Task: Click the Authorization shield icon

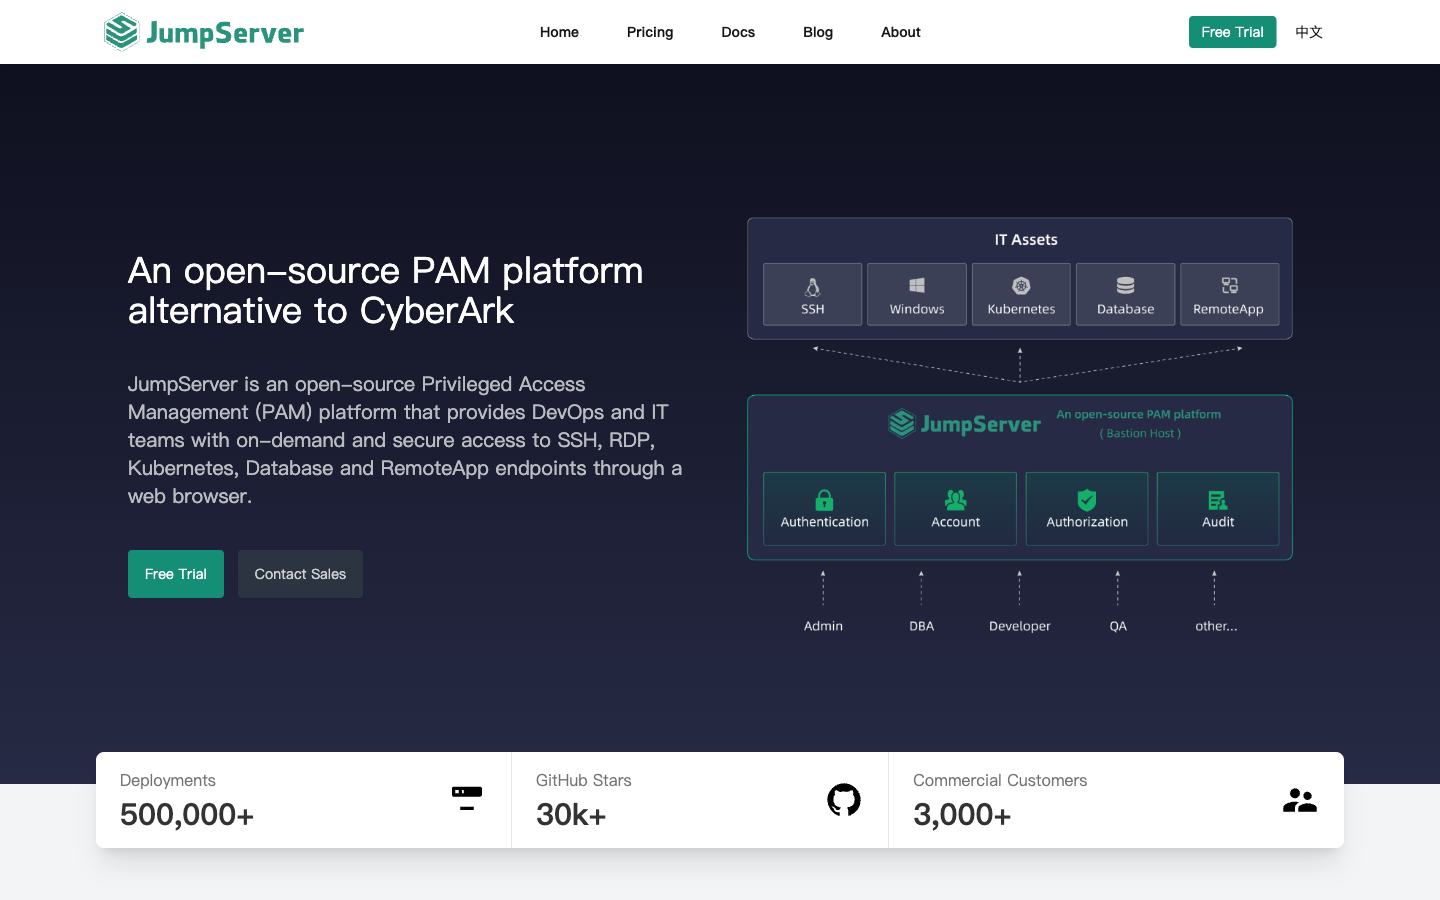Action: tap(1087, 500)
